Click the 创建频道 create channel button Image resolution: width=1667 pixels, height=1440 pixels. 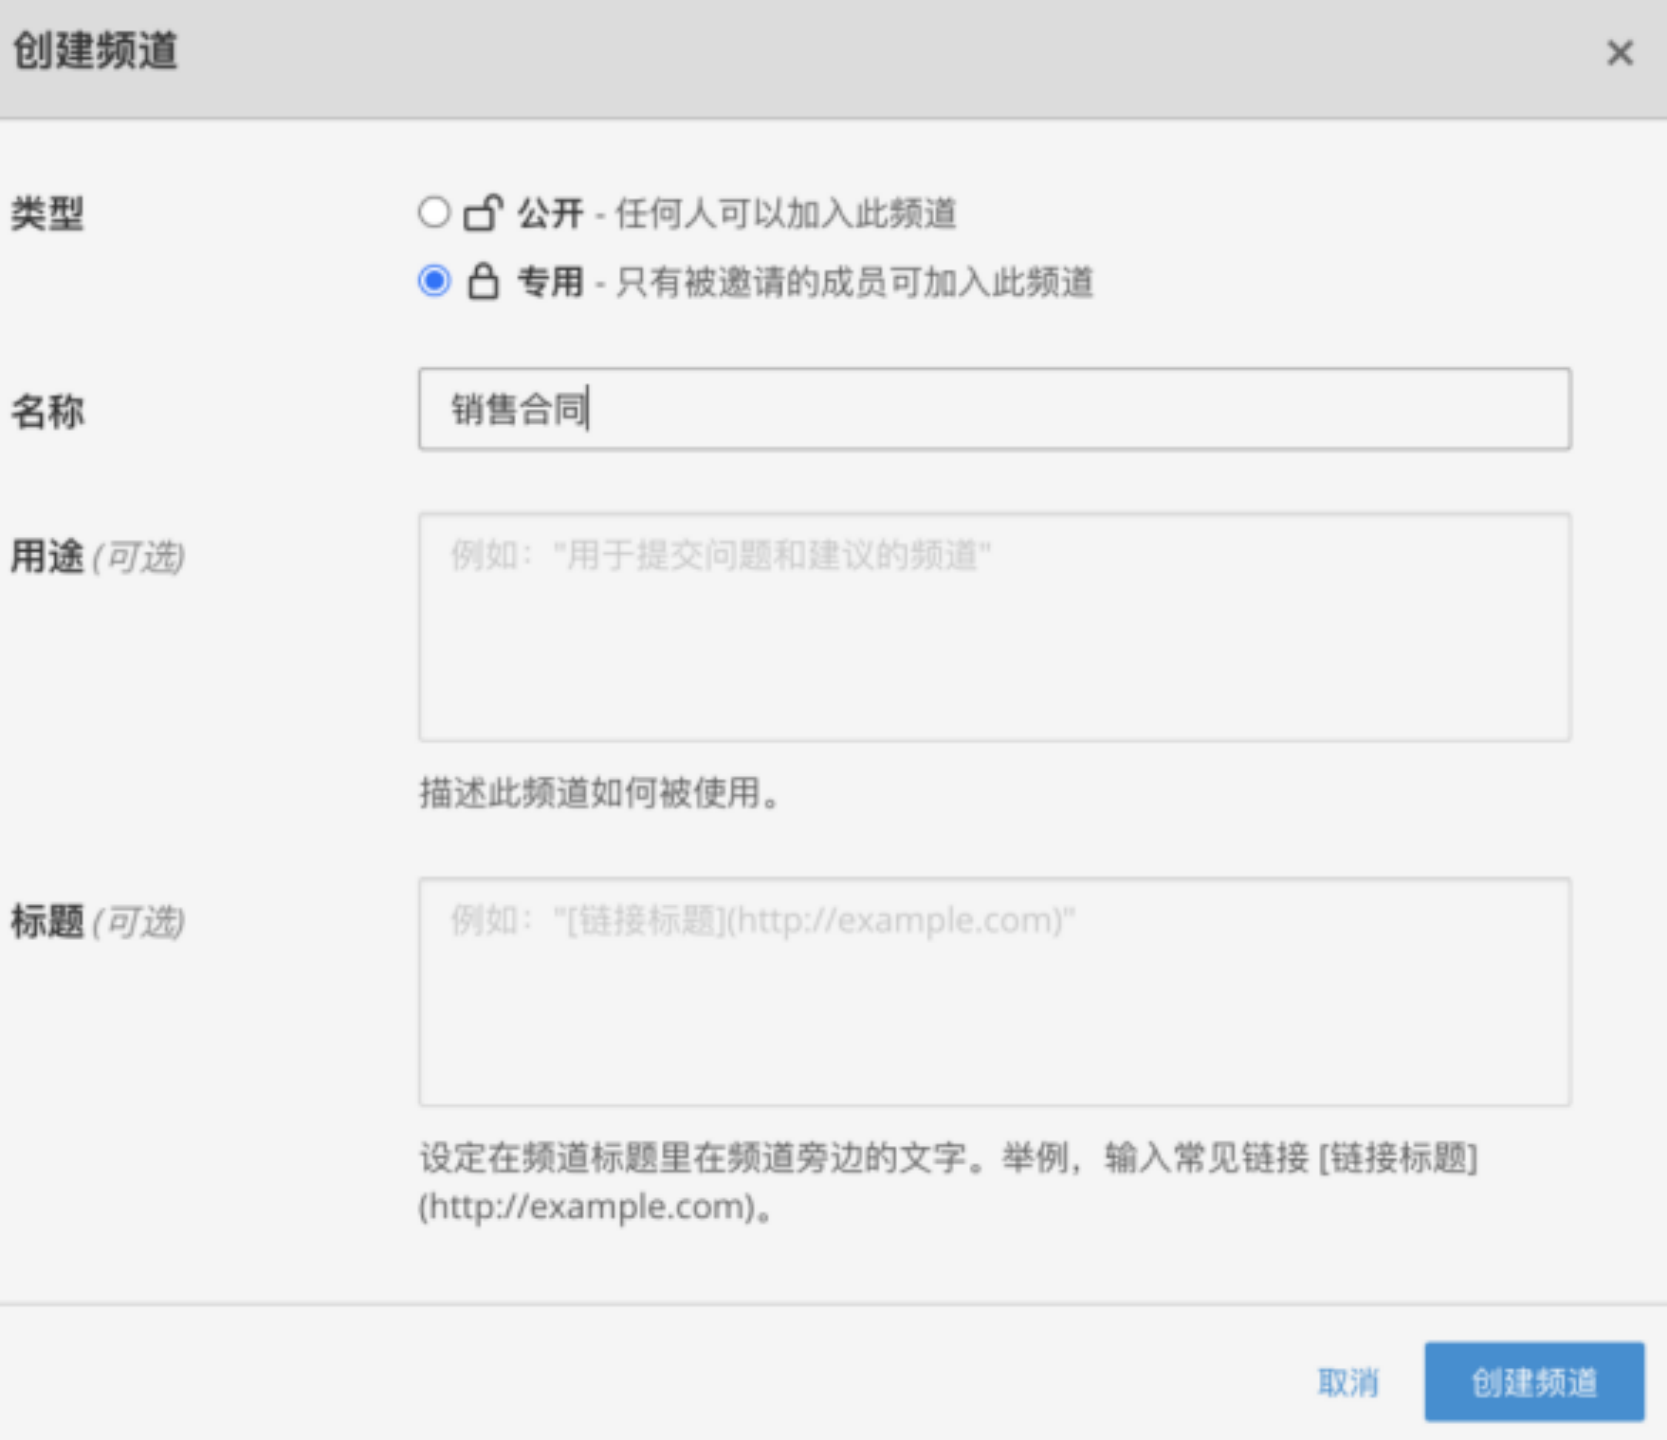tap(1534, 1382)
